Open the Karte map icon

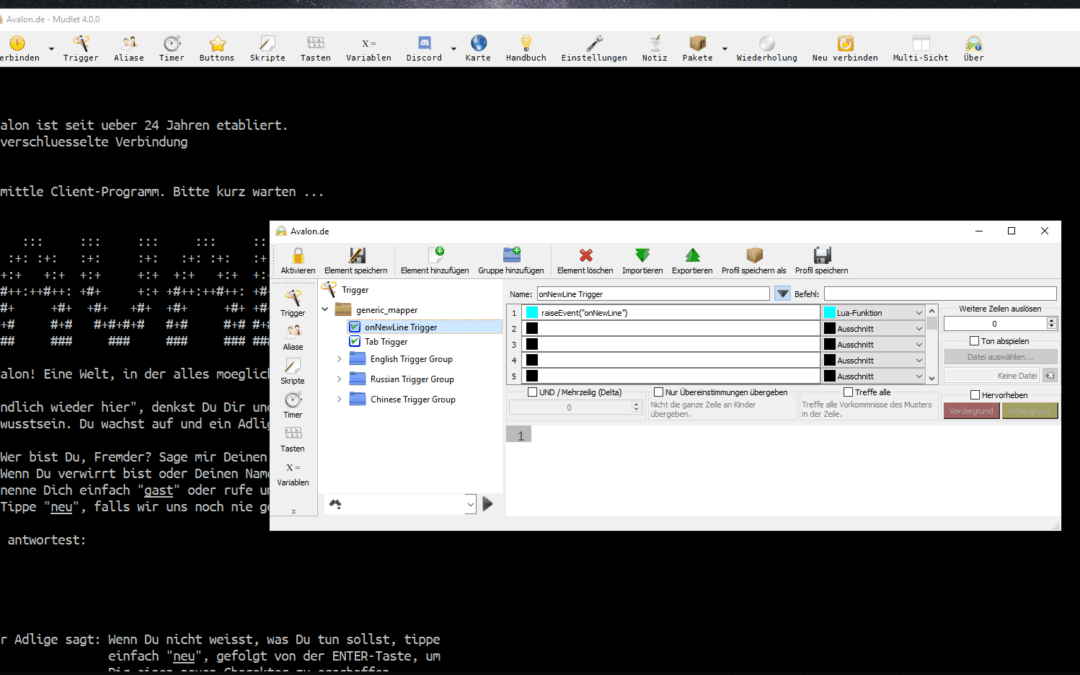[478, 49]
